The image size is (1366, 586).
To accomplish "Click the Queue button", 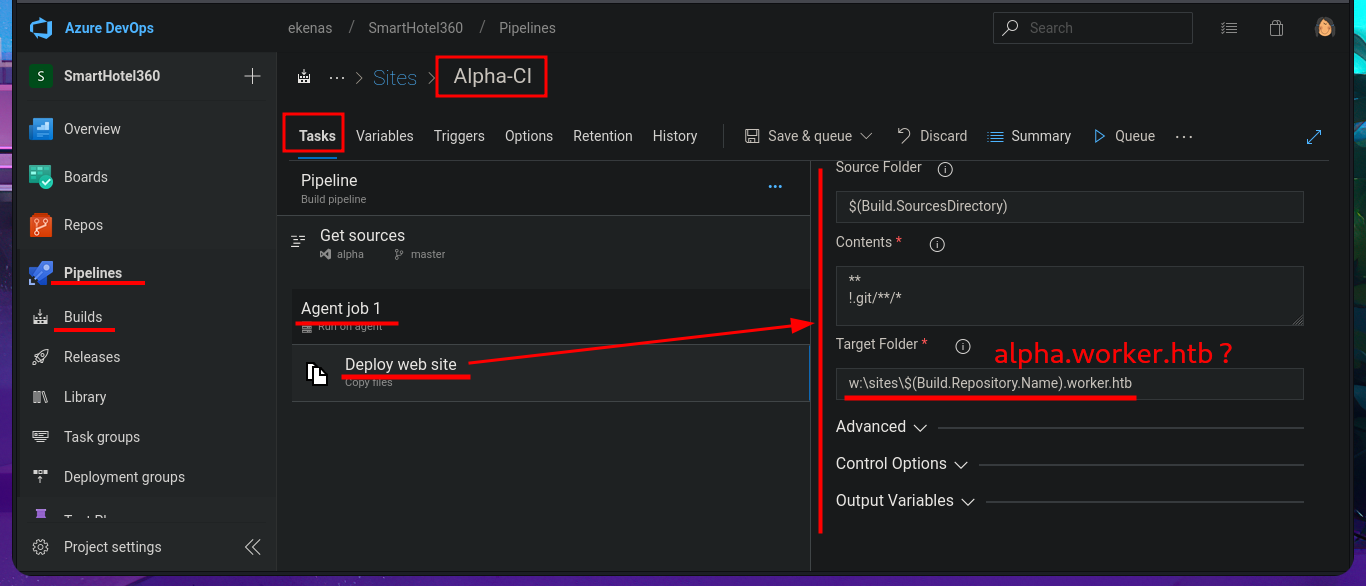I will click(1124, 136).
